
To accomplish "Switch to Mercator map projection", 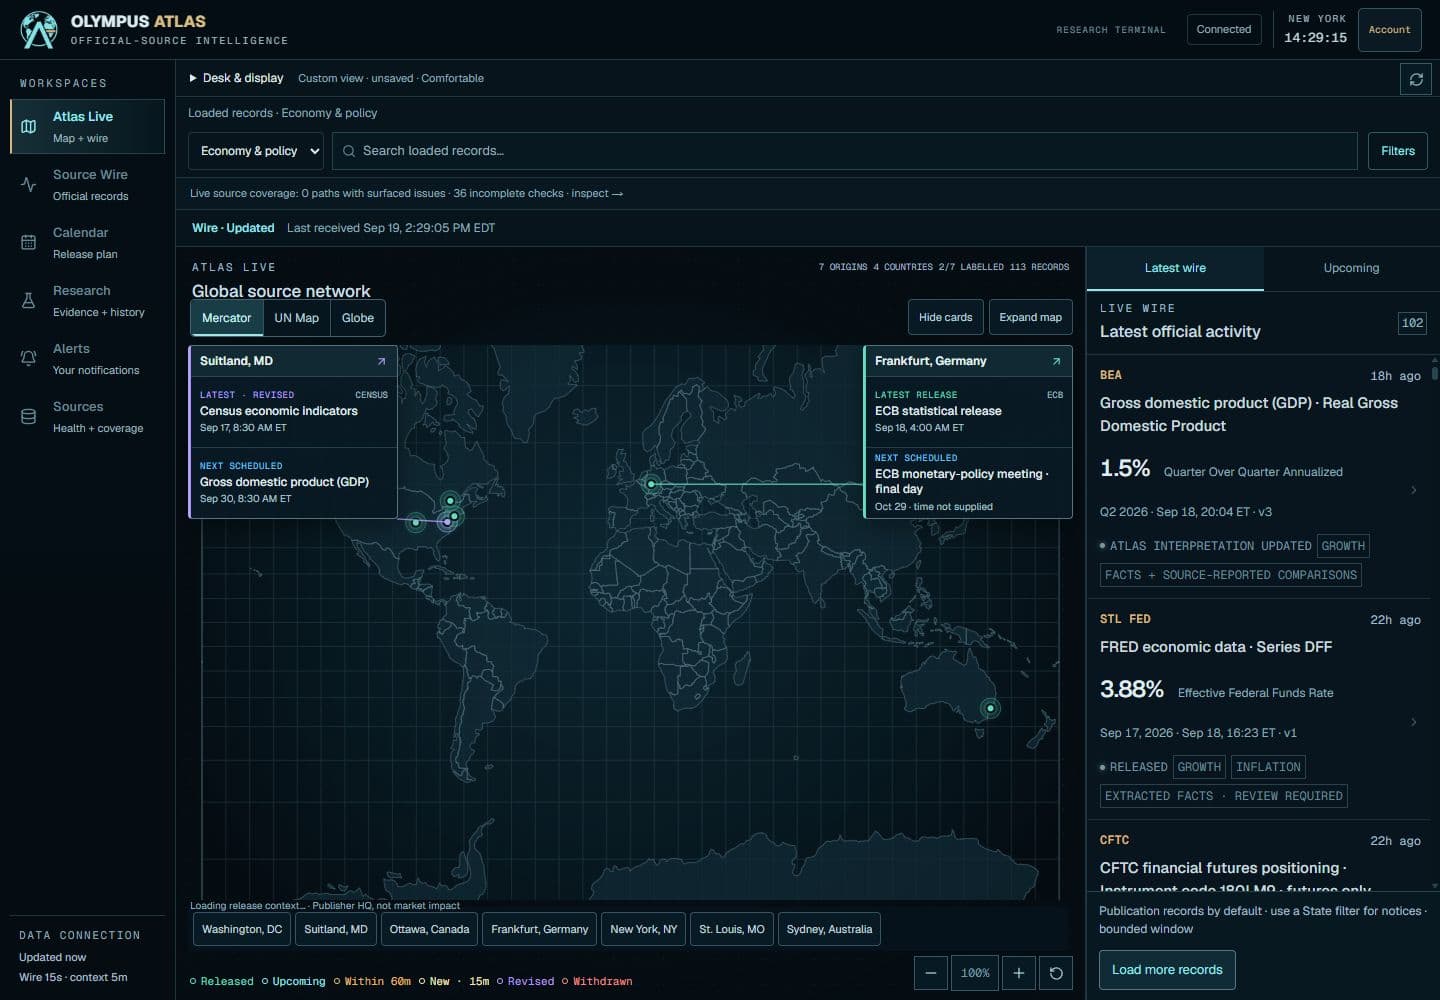I will coord(227,318).
